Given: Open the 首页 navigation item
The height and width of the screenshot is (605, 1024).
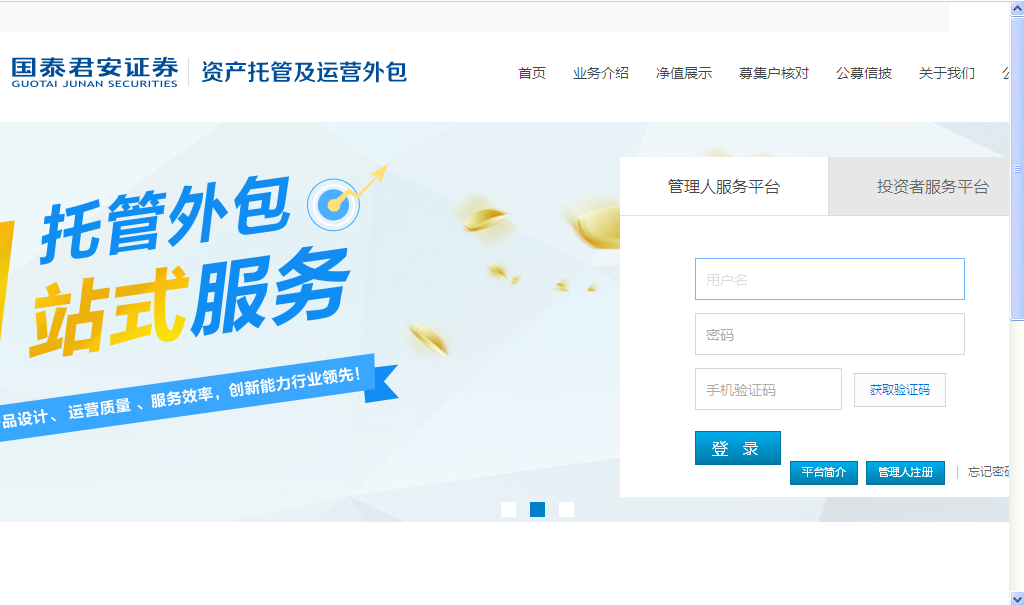Looking at the screenshot, I should click(532, 73).
